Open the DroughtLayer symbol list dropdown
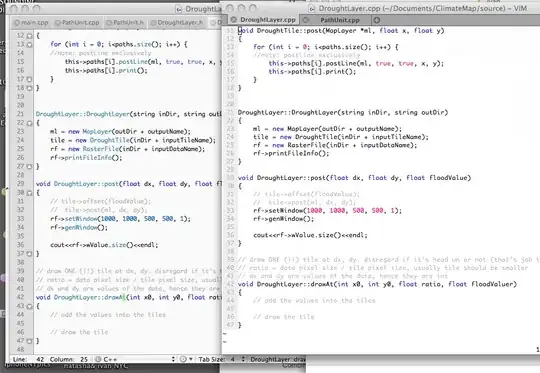 278,359
